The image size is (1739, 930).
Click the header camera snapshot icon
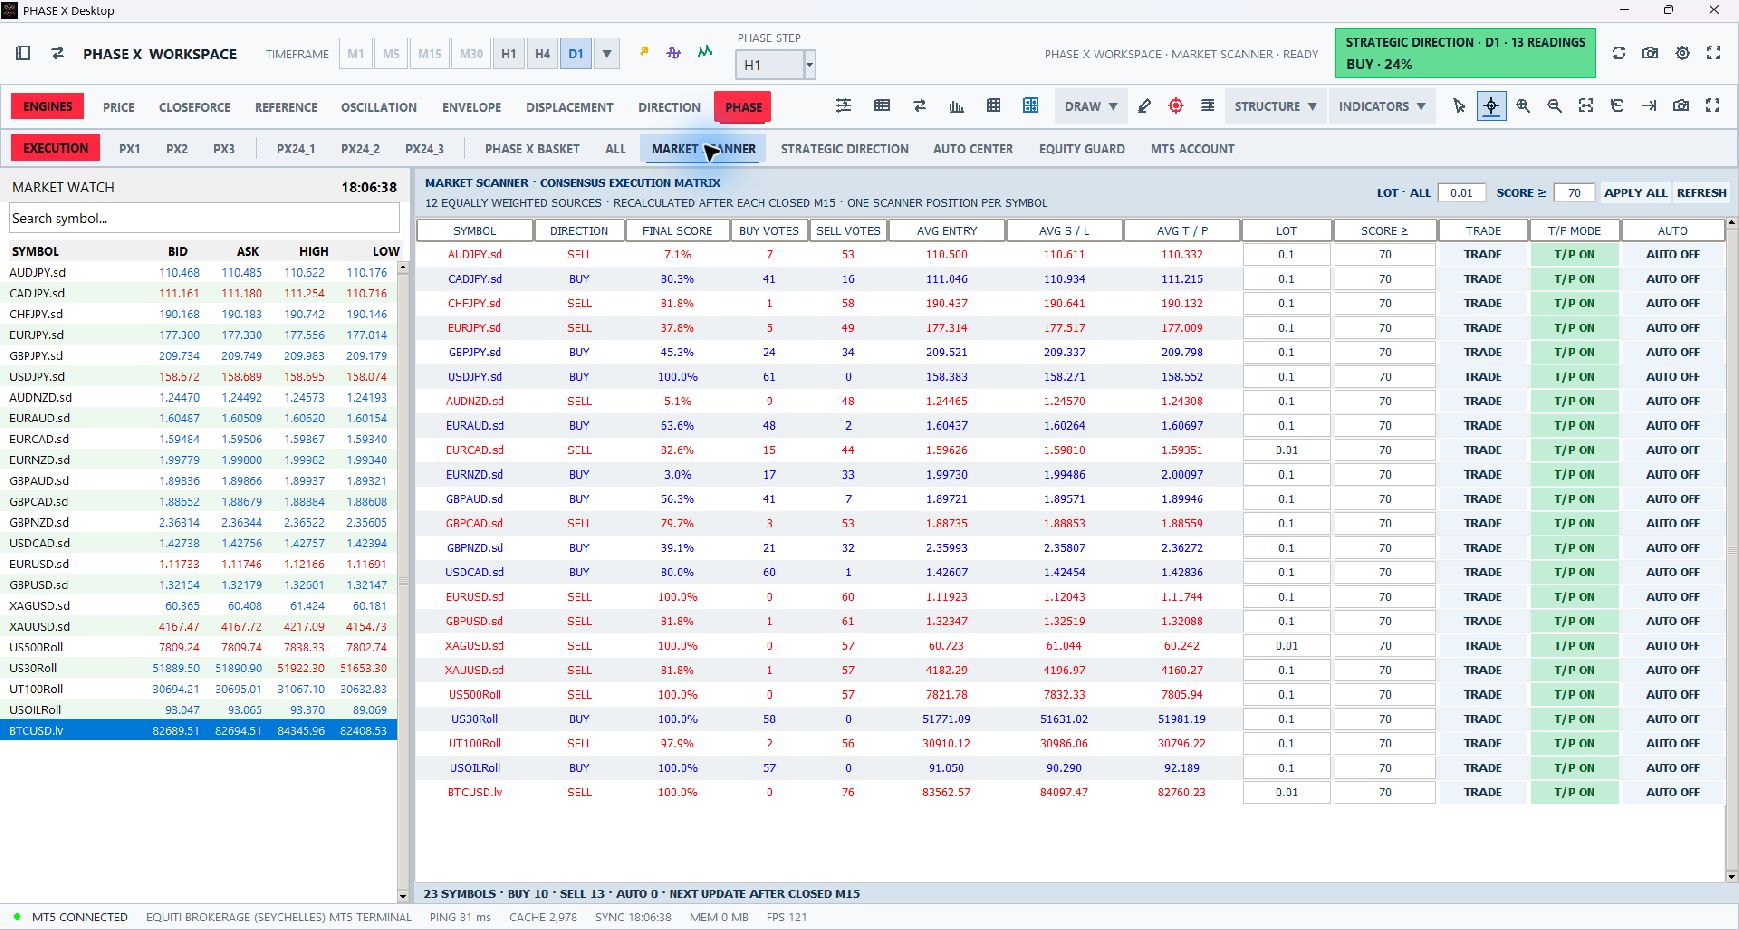pyautogui.click(x=1650, y=53)
